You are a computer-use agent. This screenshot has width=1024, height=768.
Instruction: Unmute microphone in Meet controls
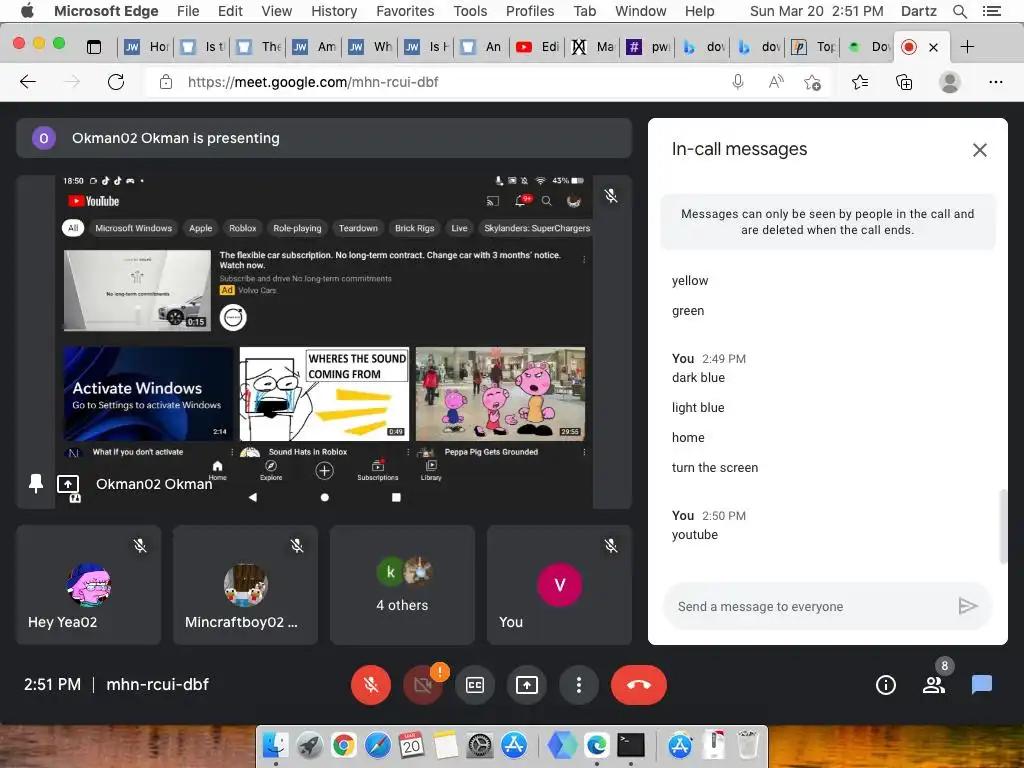(370, 684)
